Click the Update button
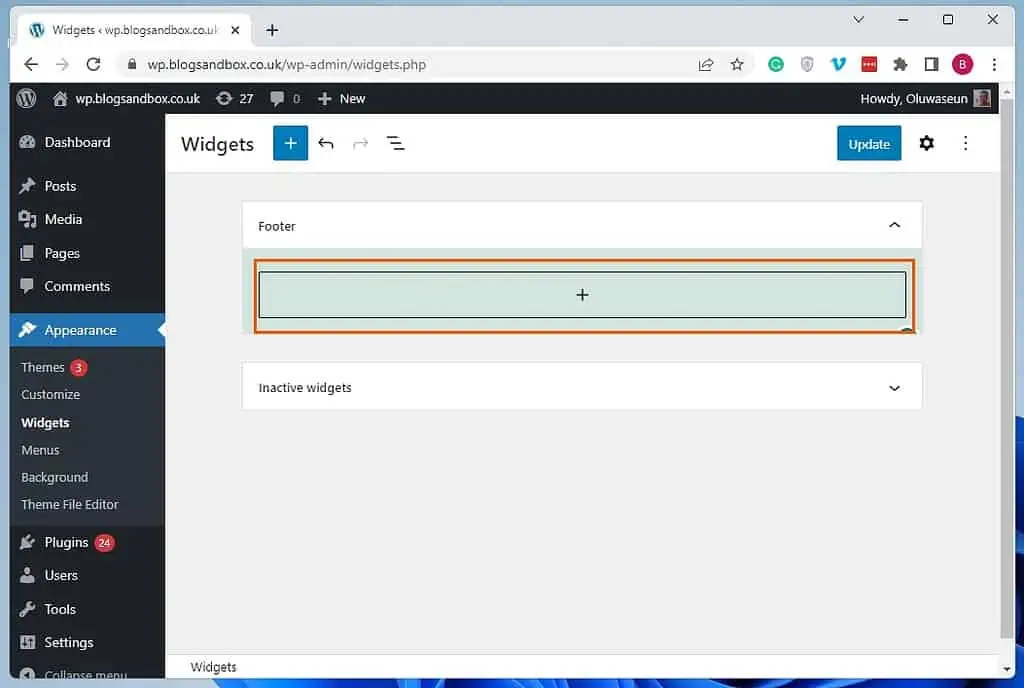This screenshot has width=1024, height=688. [x=868, y=143]
